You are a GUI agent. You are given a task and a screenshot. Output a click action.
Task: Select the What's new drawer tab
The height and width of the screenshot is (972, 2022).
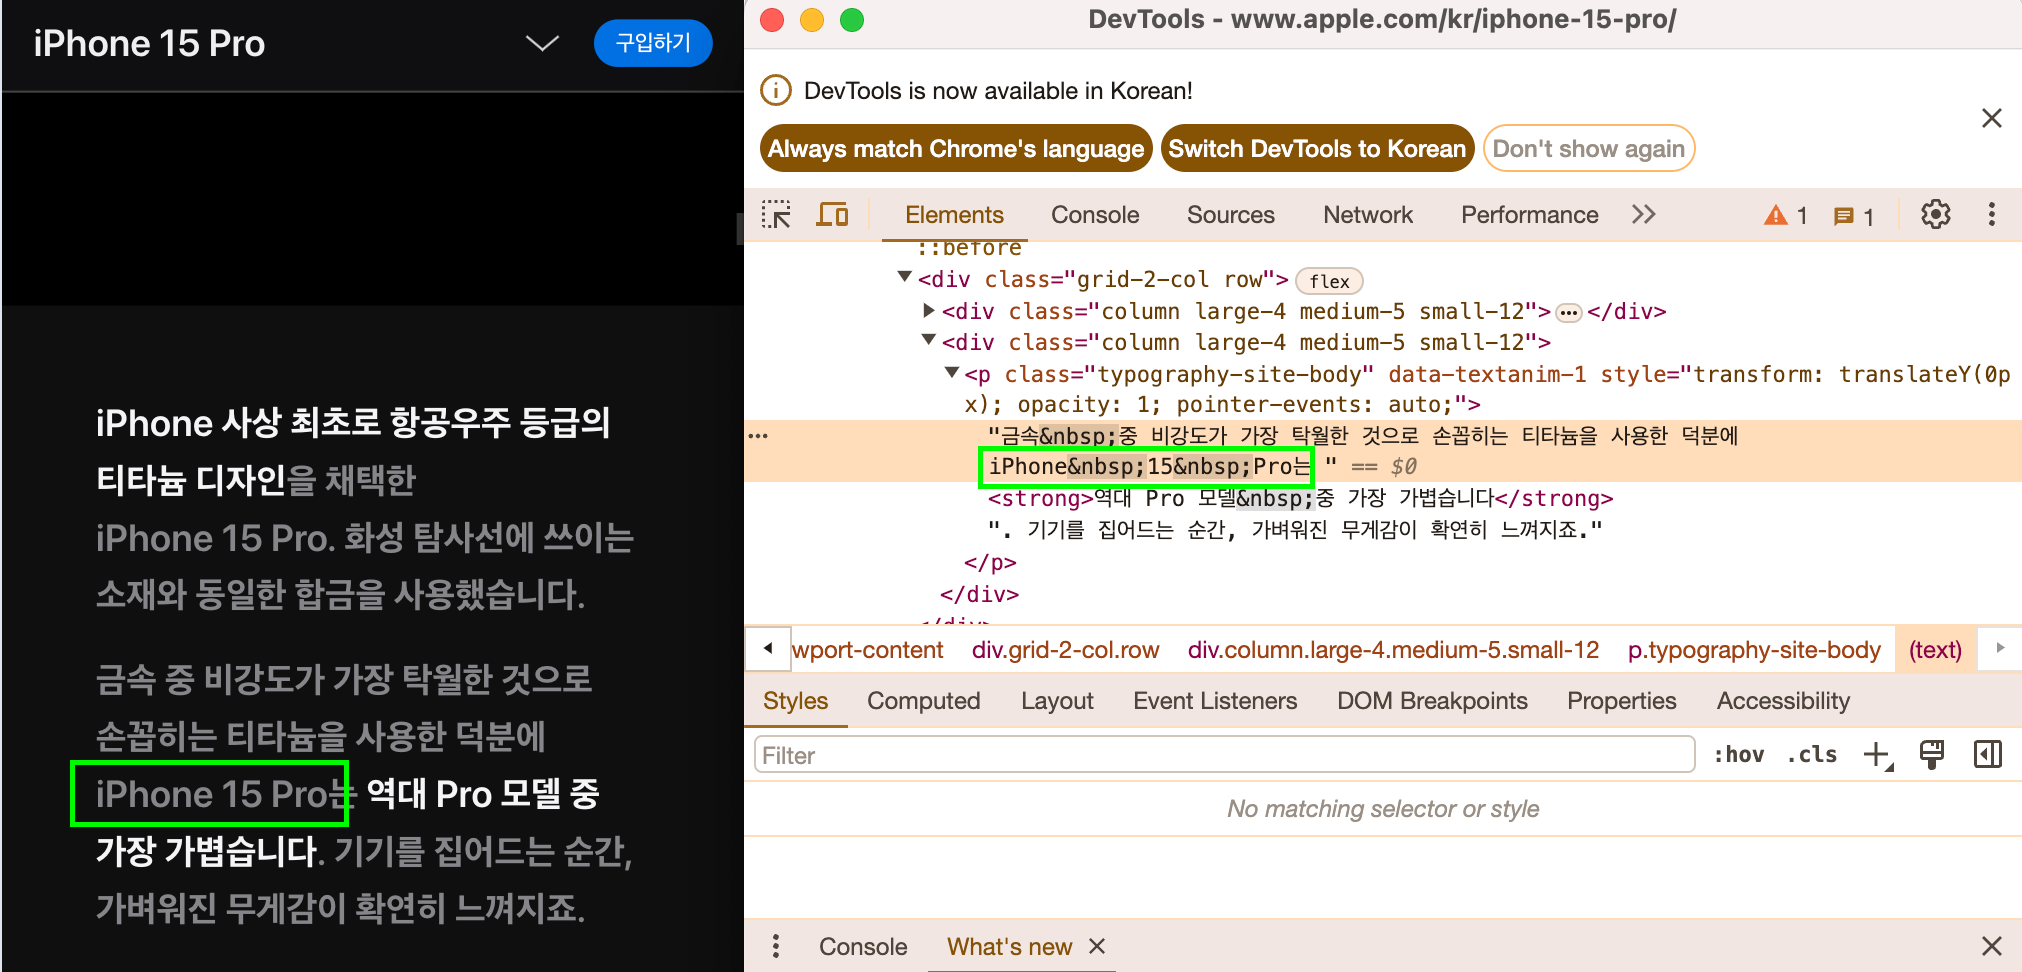[1009, 947]
